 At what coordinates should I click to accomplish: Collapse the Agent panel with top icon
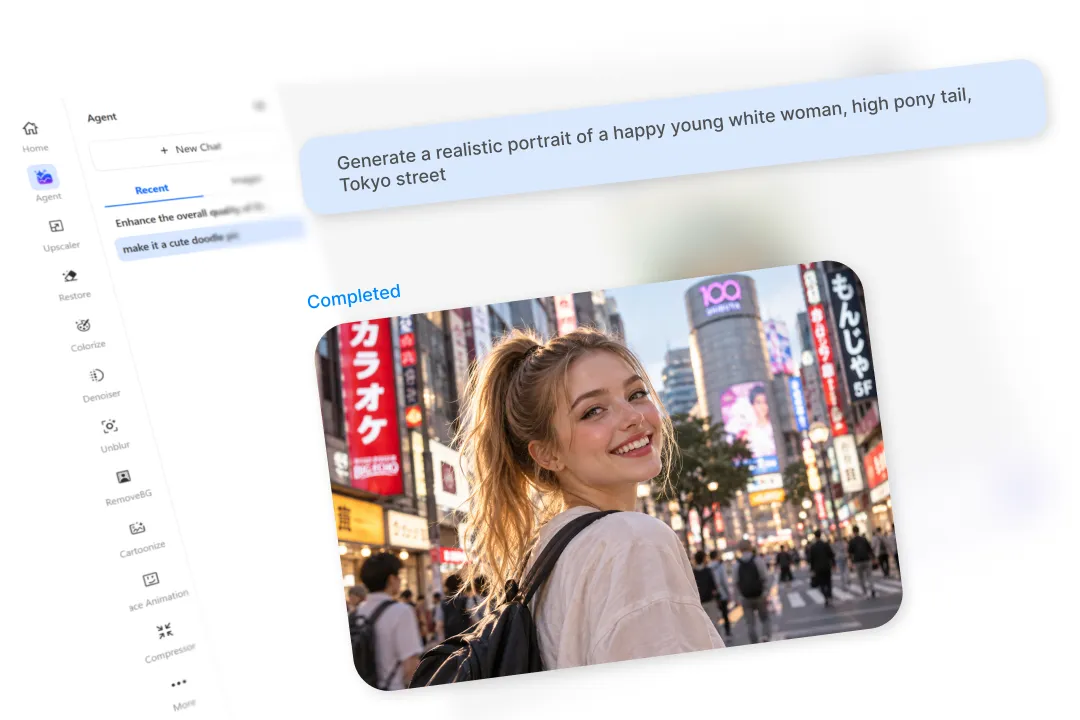[259, 105]
